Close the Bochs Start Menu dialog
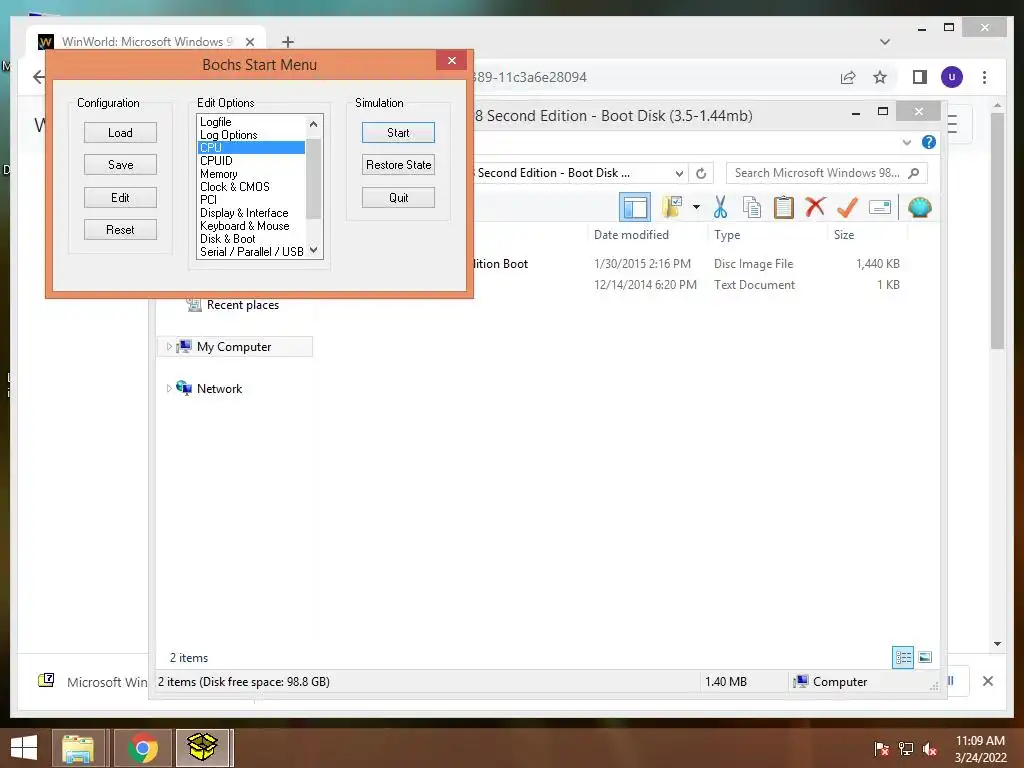This screenshot has width=1024, height=768. 452,61
